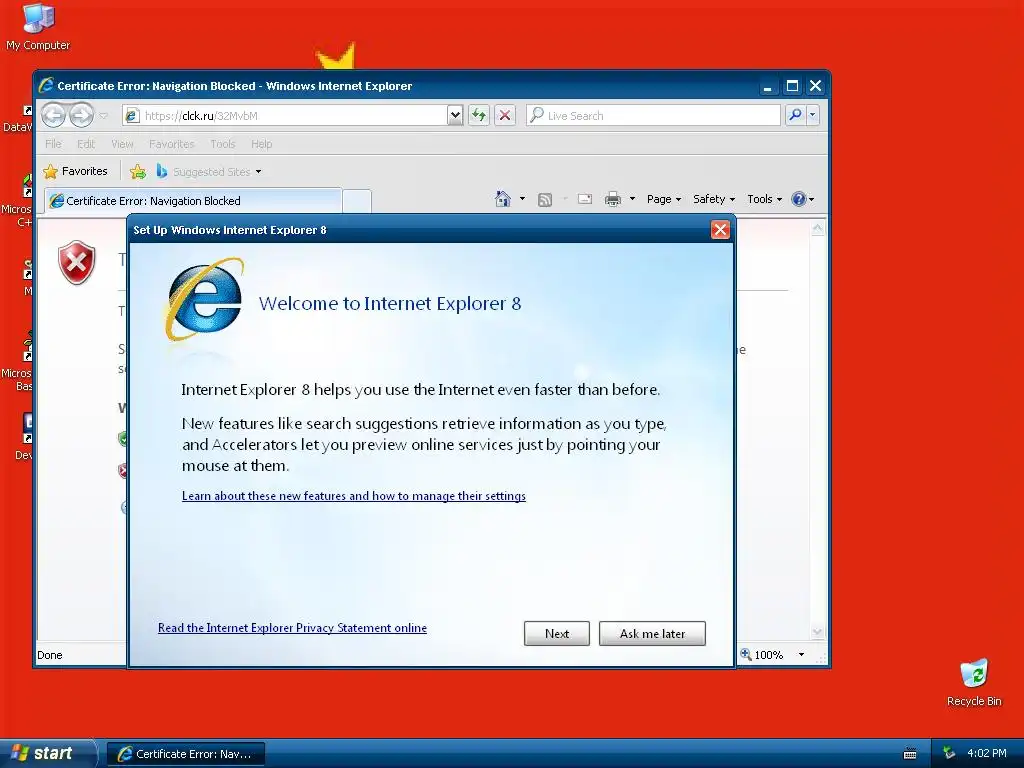Image resolution: width=1024 pixels, height=768 pixels.
Task: Expand the Print dropdown arrow
Action: [632, 199]
